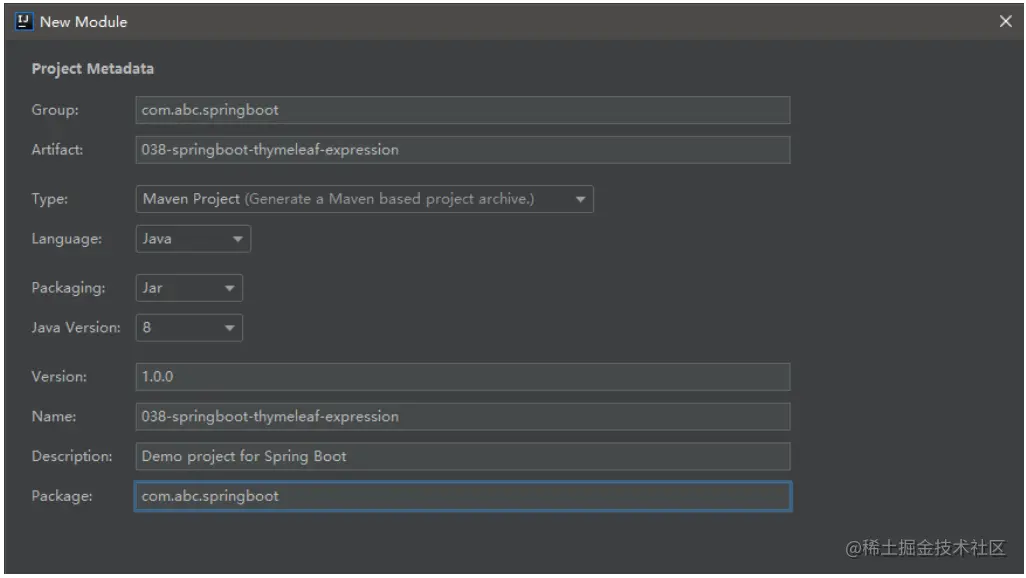1026x578 pixels.
Task: Click the Java Version: label
Action: (x=76, y=327)
